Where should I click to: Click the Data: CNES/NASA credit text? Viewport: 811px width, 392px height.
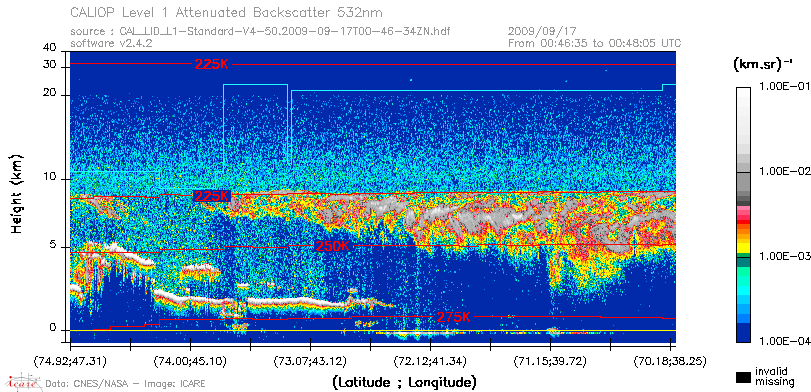(126, 384)
